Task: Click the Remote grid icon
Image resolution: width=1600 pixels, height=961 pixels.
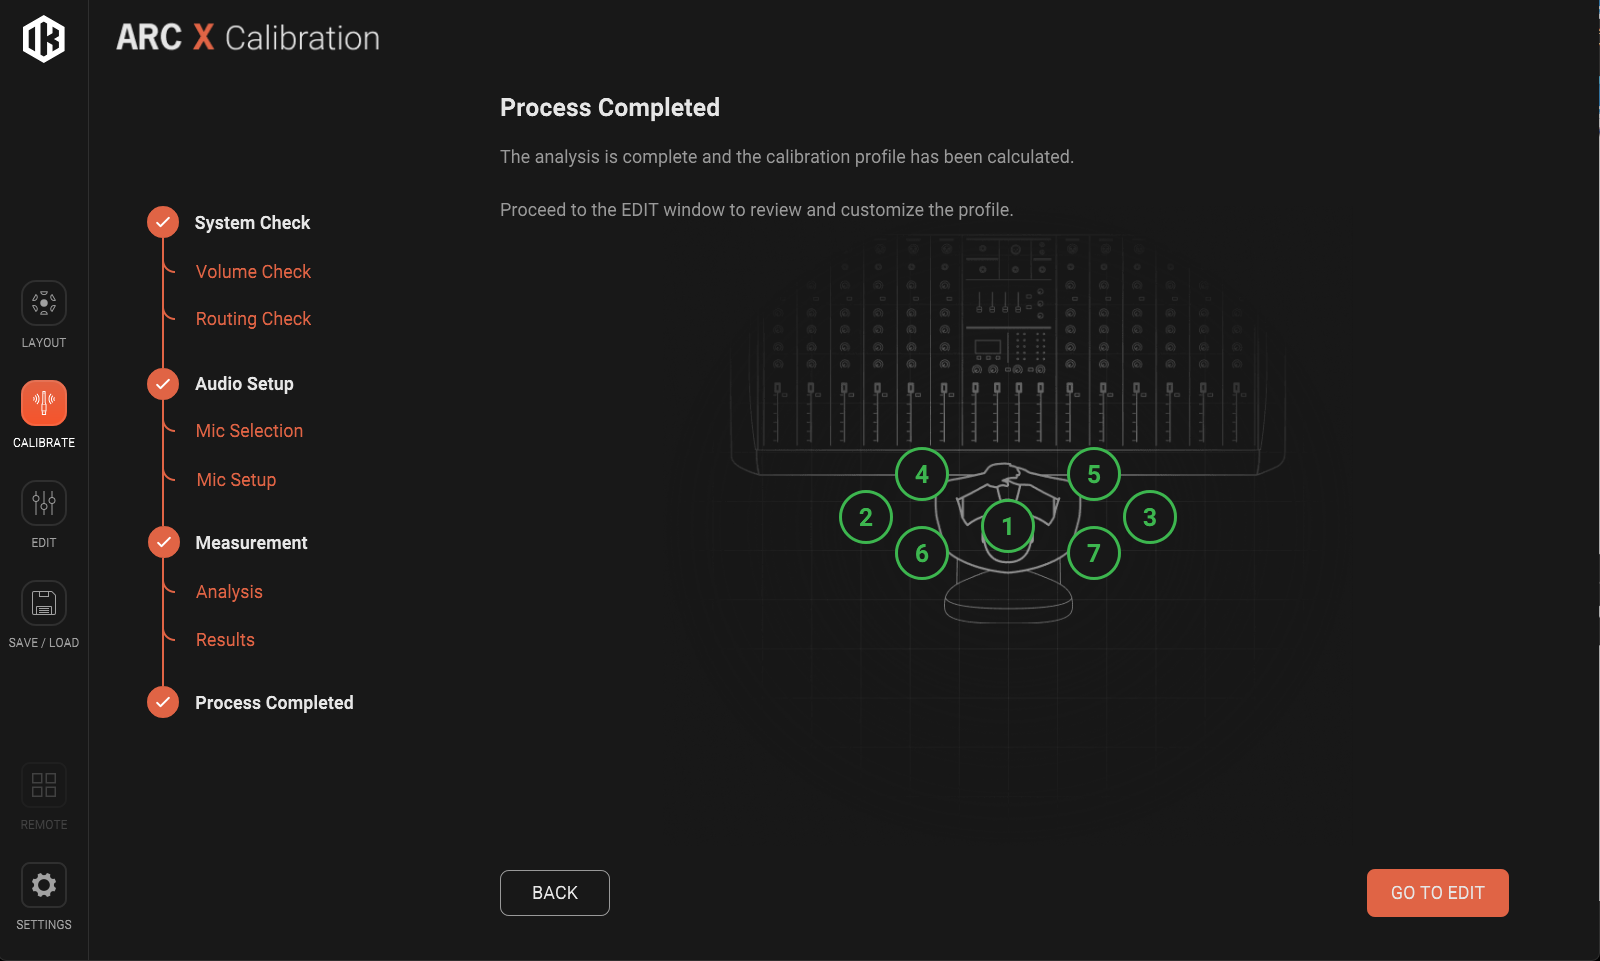Action: (x=44, y=785)
